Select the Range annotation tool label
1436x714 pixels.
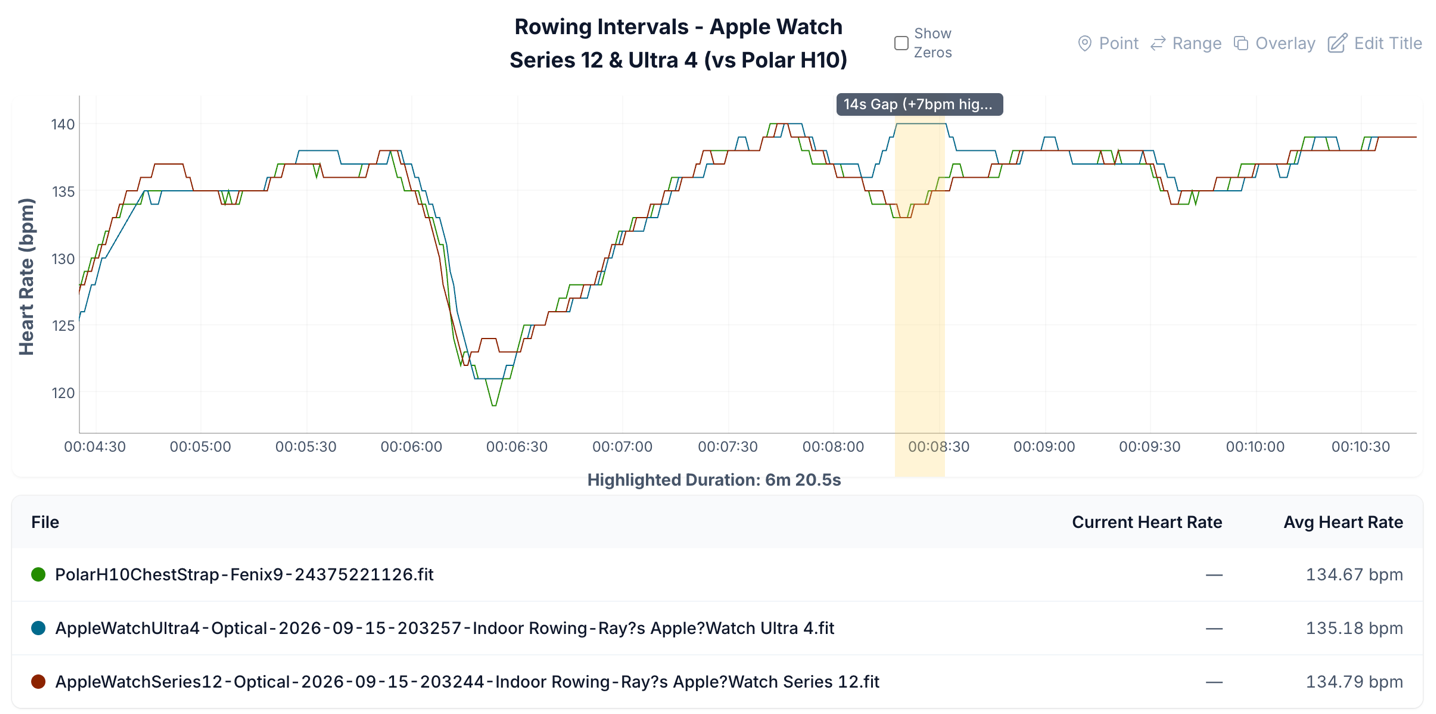point(1197,43)
